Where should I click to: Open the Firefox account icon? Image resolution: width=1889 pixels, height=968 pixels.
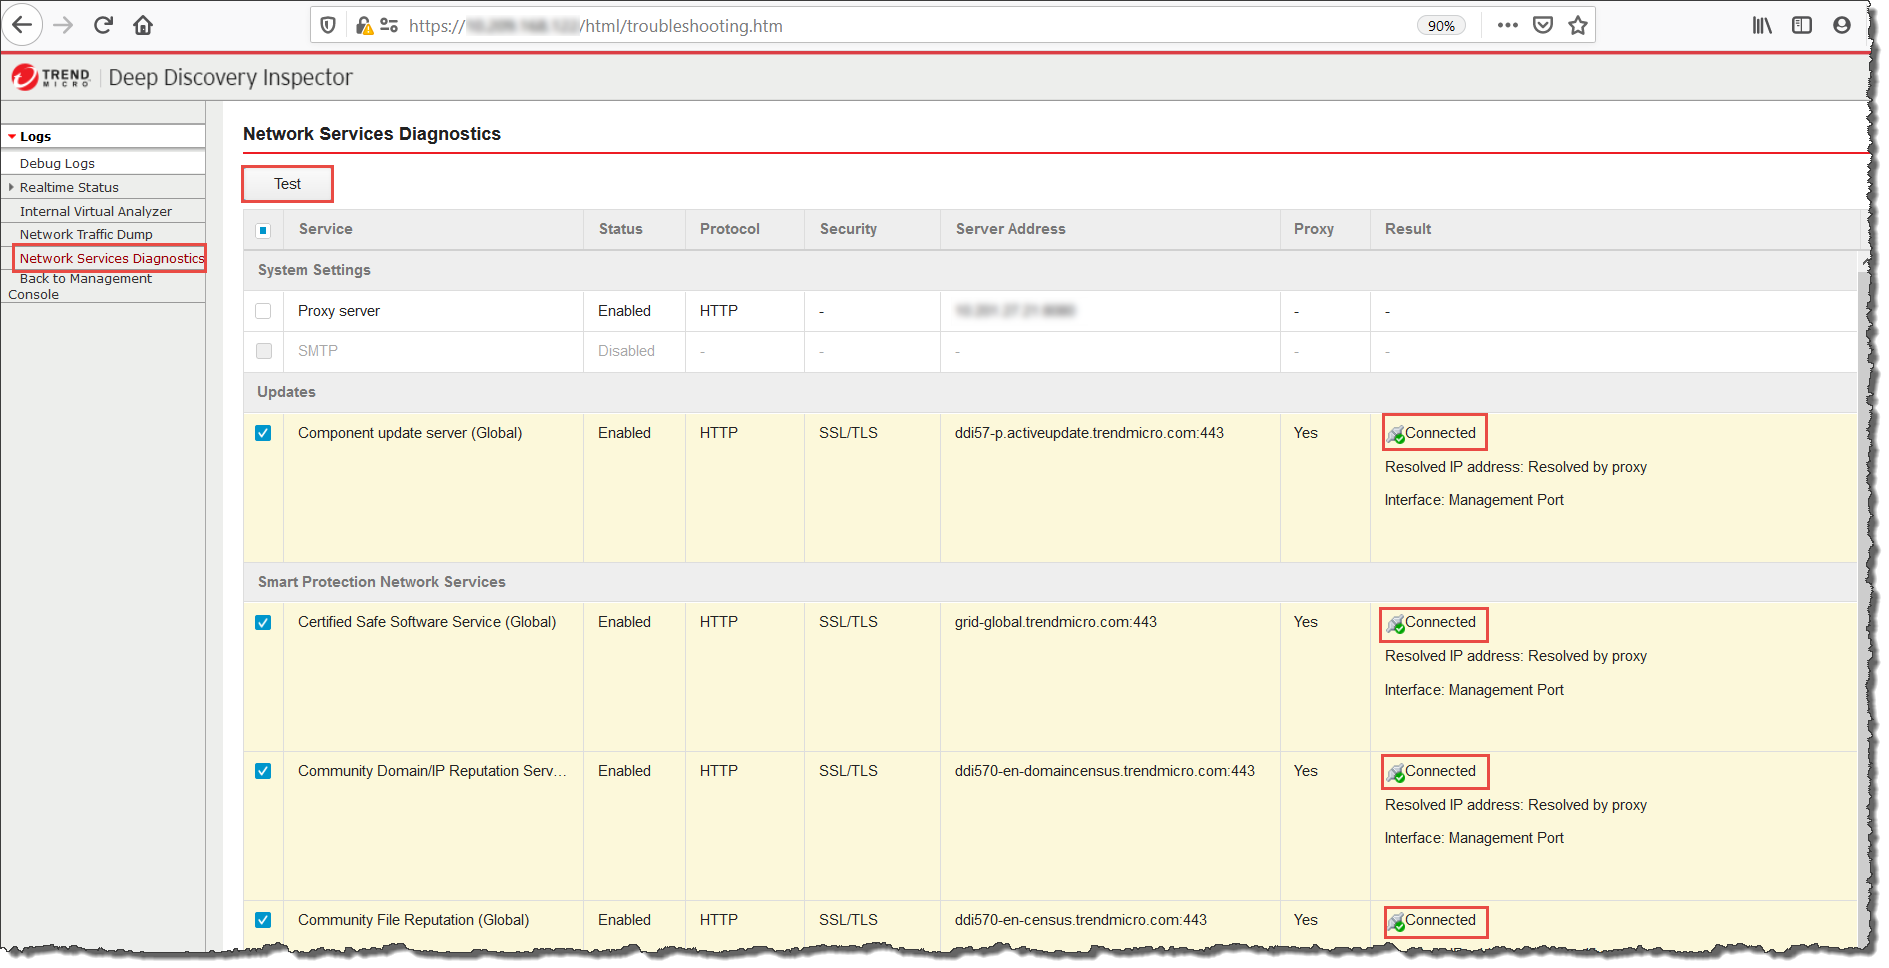pyautogui.click(x=1842, y=26)
